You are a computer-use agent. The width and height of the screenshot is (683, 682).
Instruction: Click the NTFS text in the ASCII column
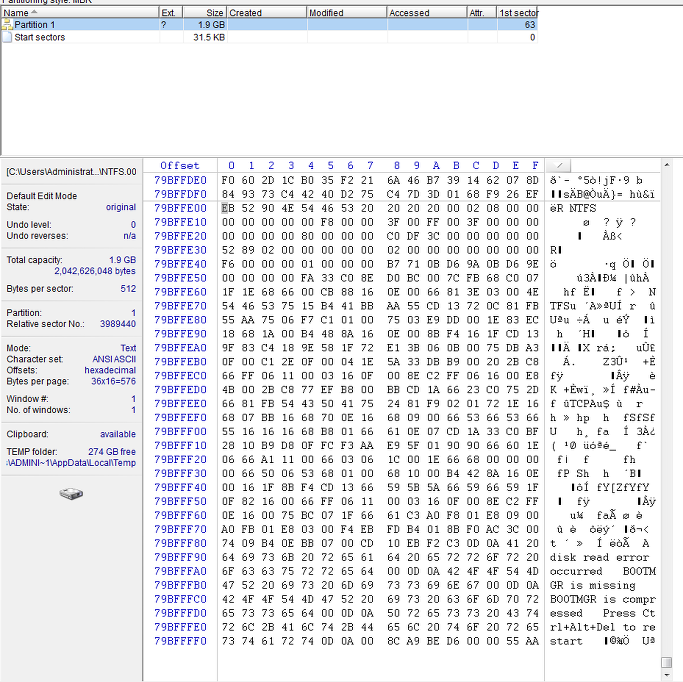pyautogui.click(x=583, y=208)
